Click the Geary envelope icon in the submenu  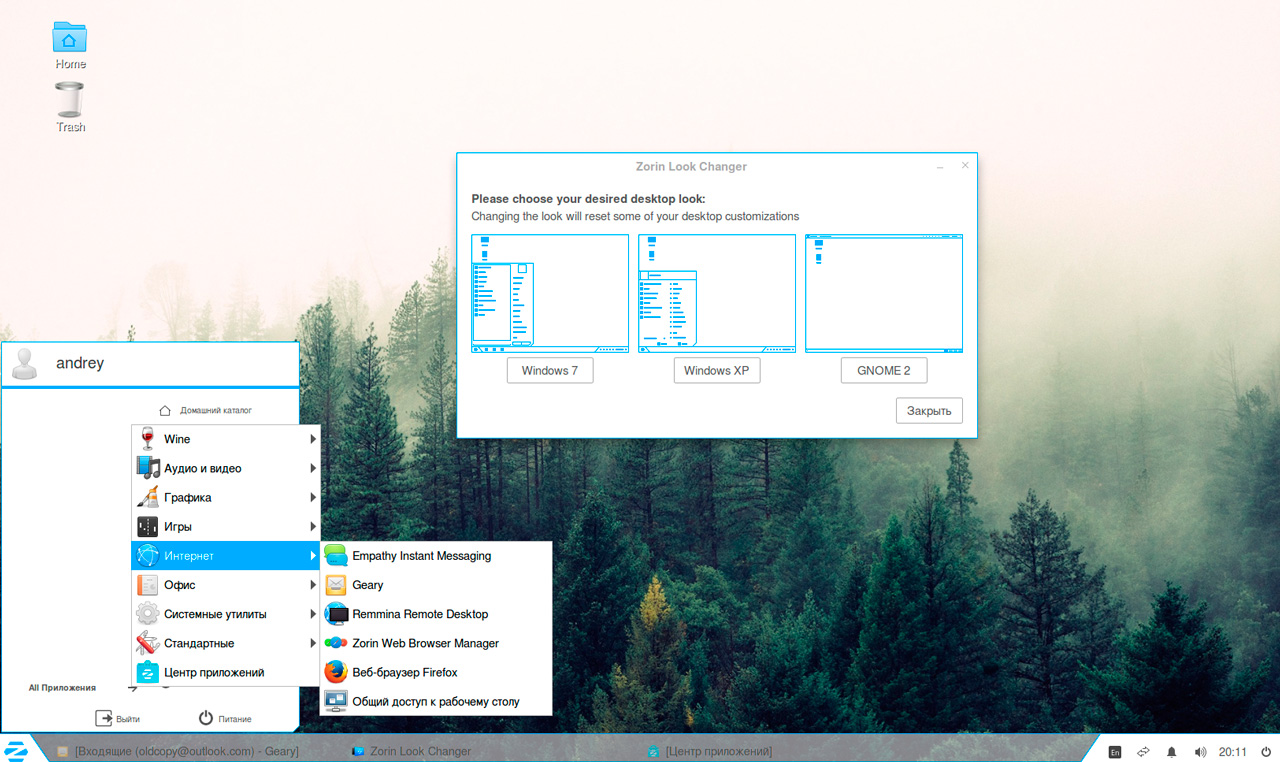click(336, 585)
